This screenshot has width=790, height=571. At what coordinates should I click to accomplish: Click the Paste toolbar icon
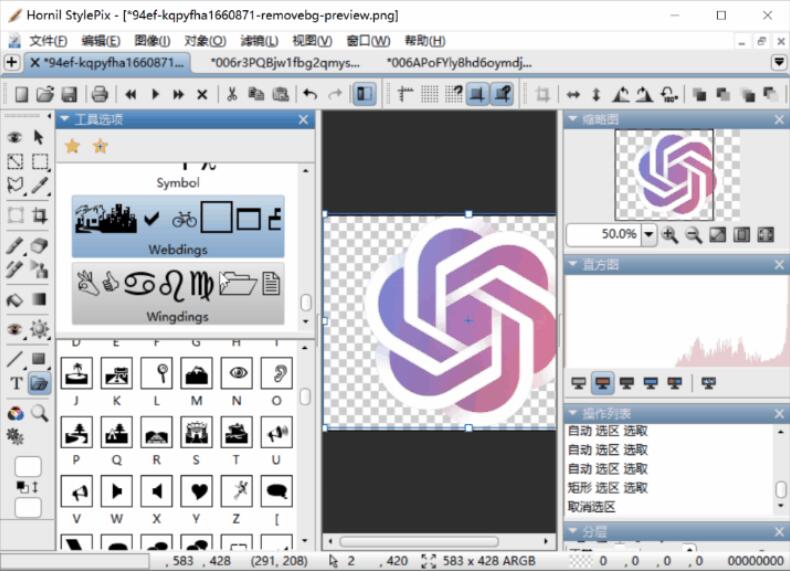[x=280, y=94]
